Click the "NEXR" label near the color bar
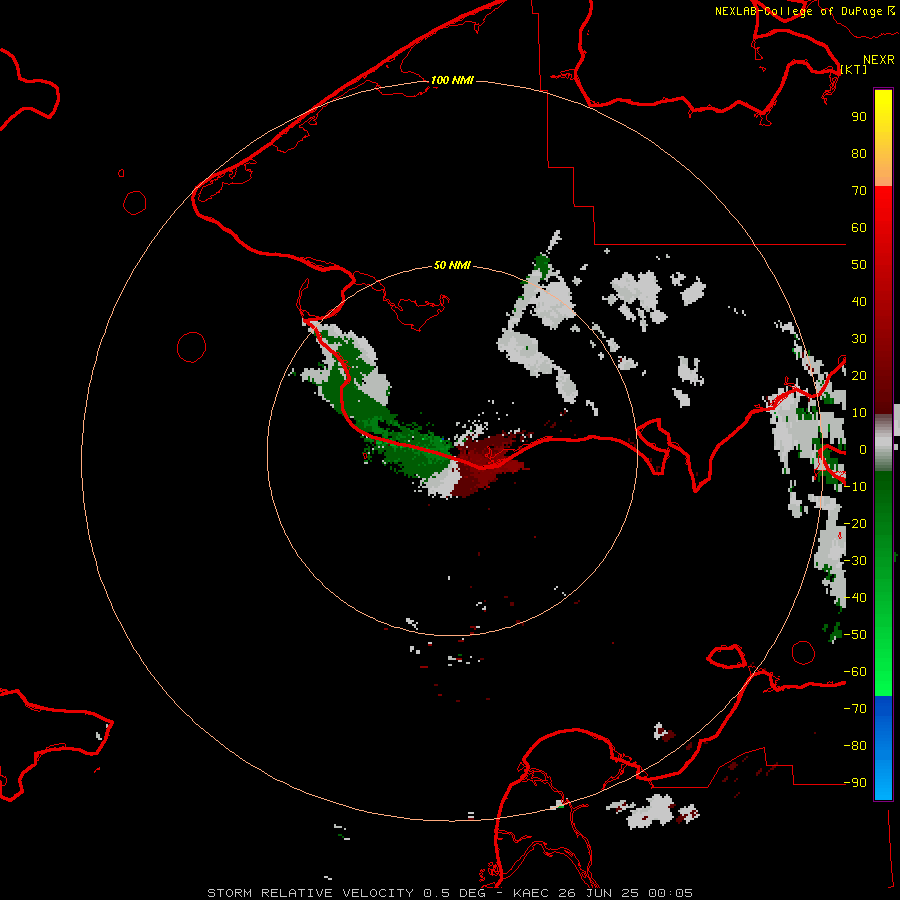Viewport: 900px width, 900px height. click(x=879, y=59)
